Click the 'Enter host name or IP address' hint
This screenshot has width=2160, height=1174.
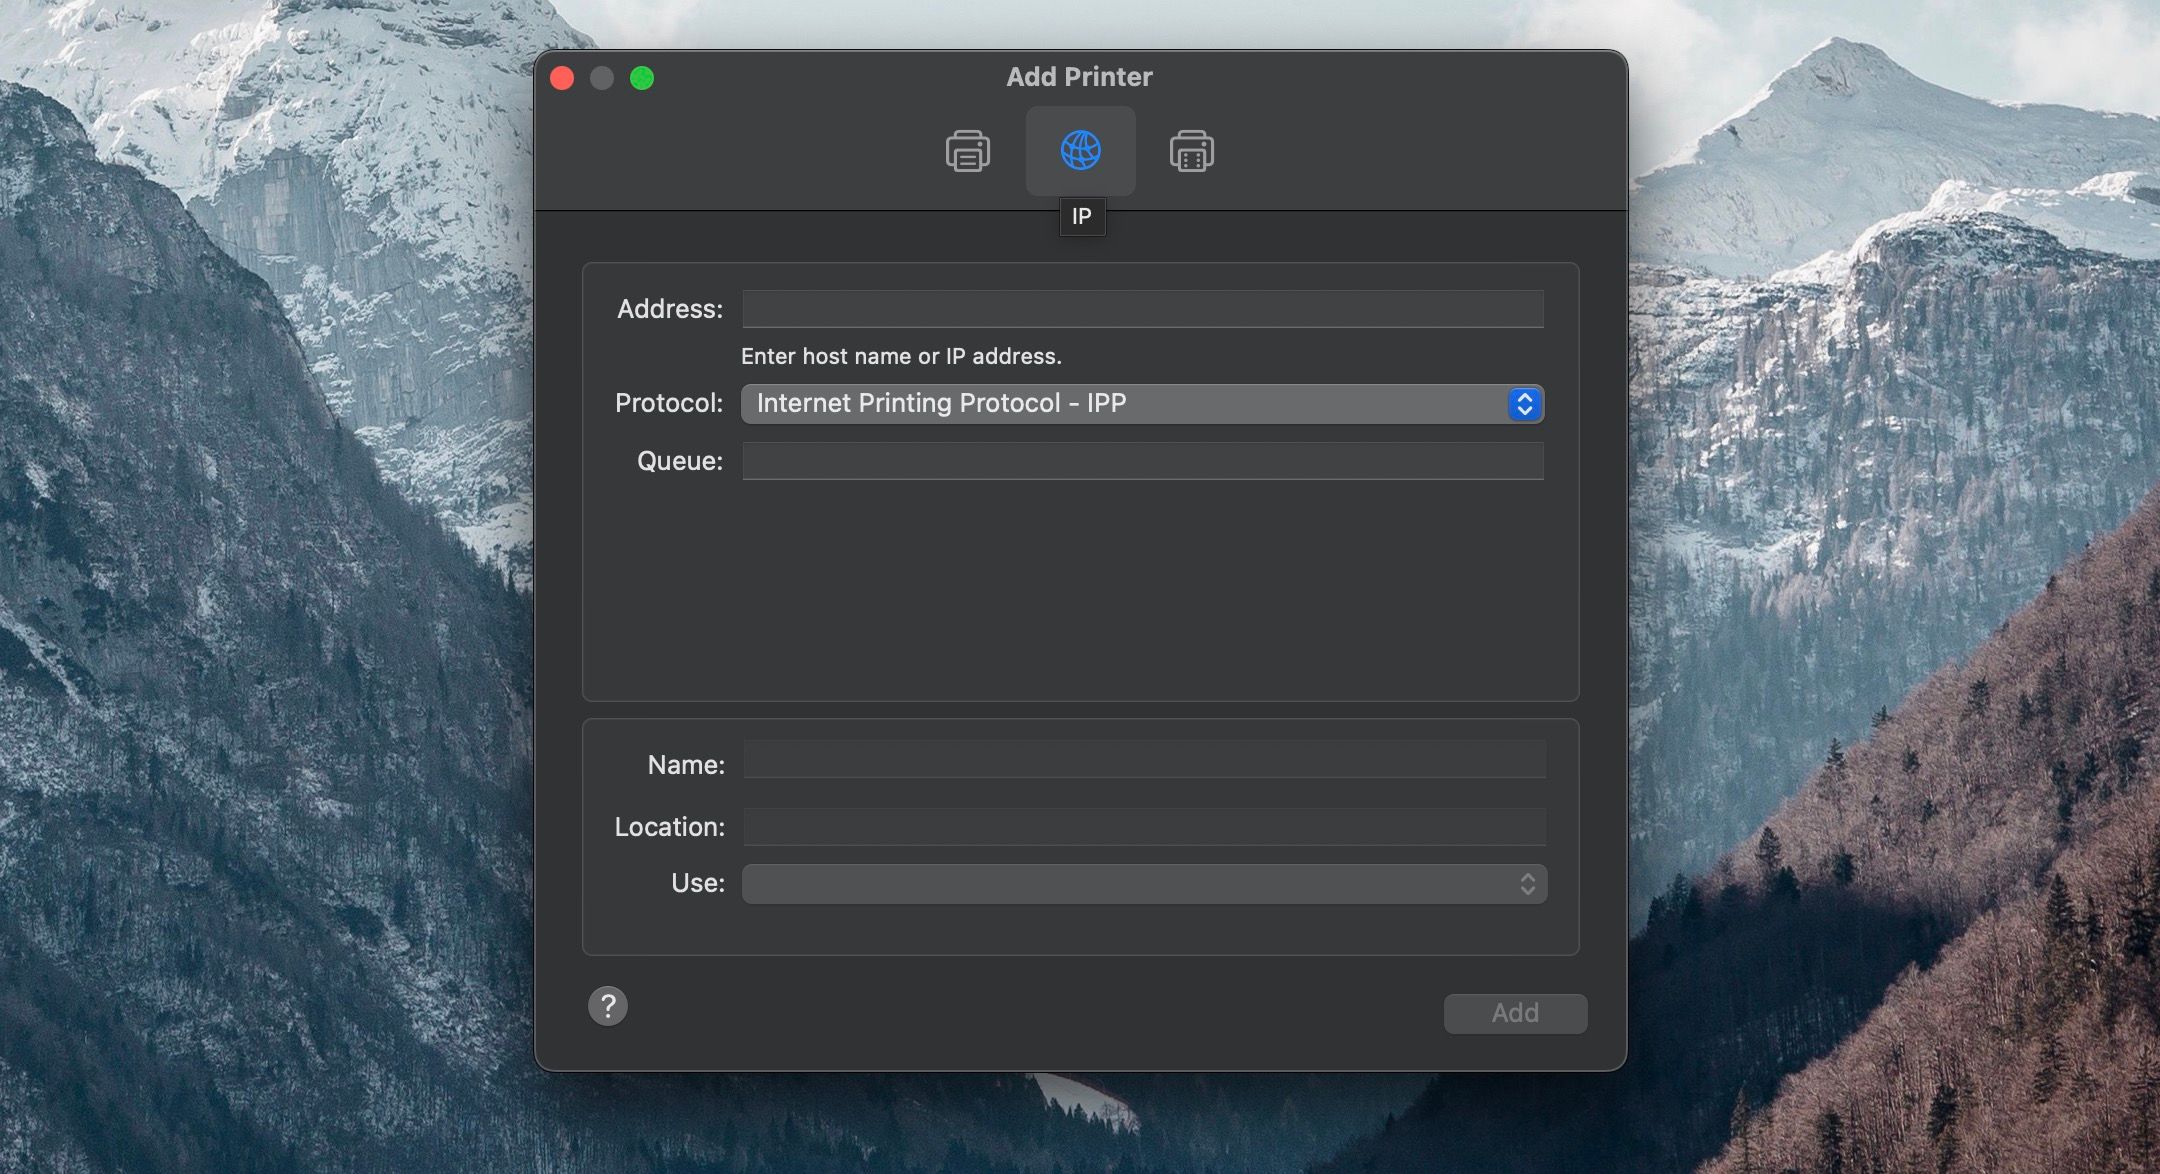[901, 356]
